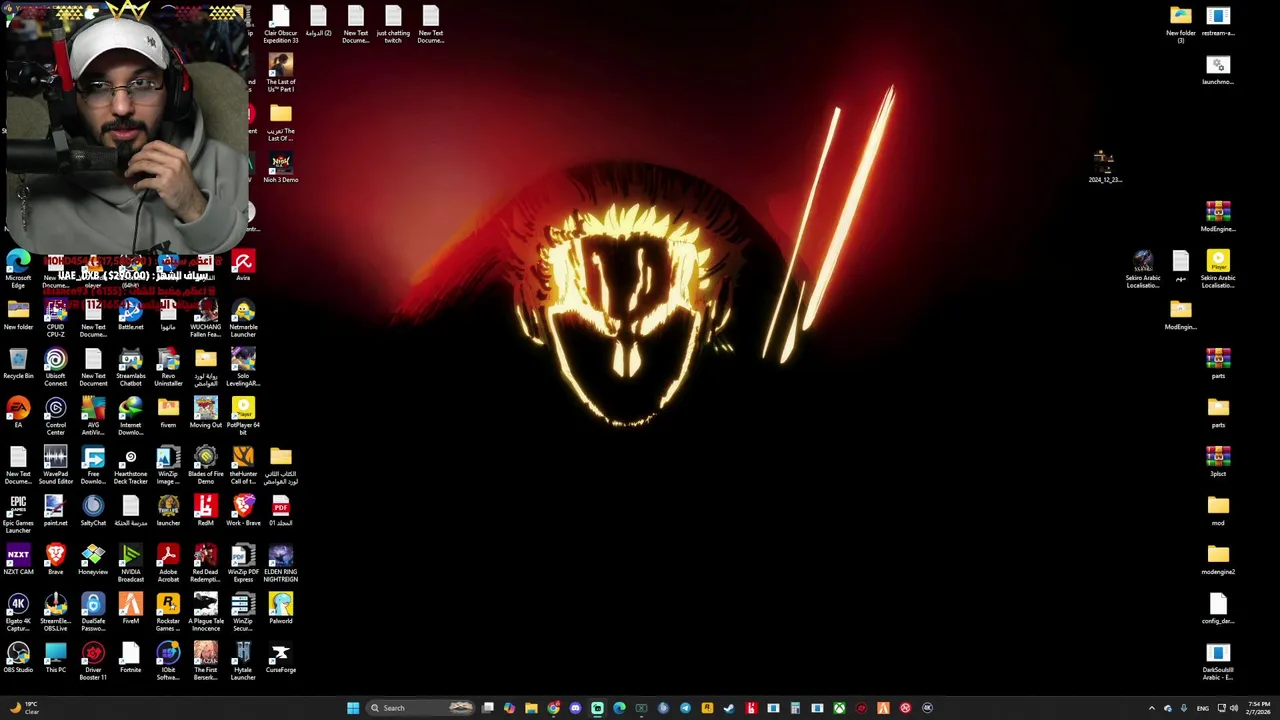The image size is (1280, 720).
Task: Open This PC
Action: [55, 659]
